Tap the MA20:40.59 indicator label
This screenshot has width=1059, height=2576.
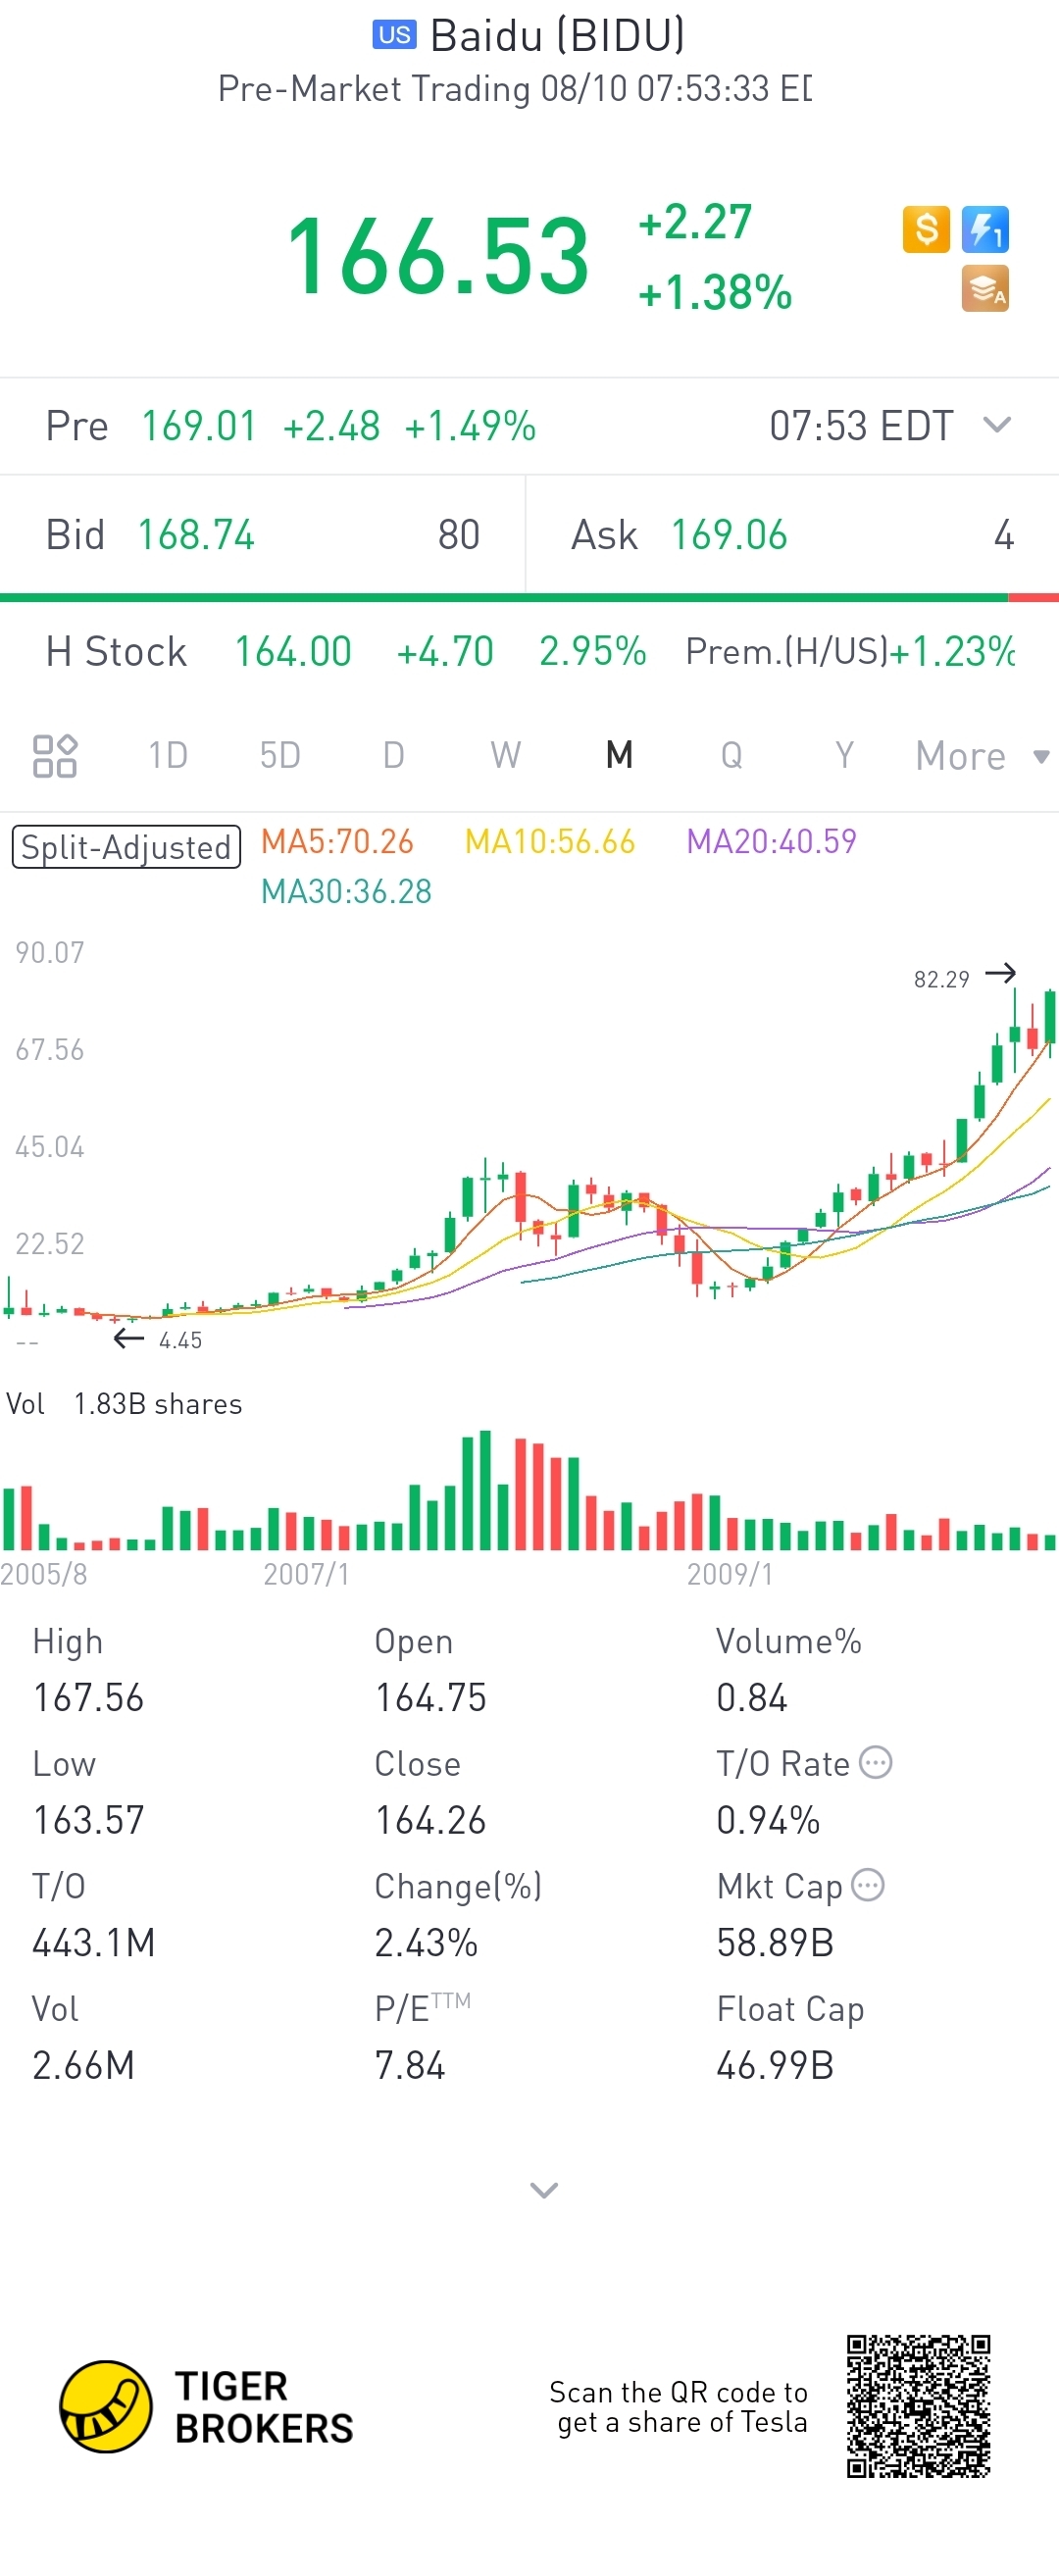[x=771, y=842]
